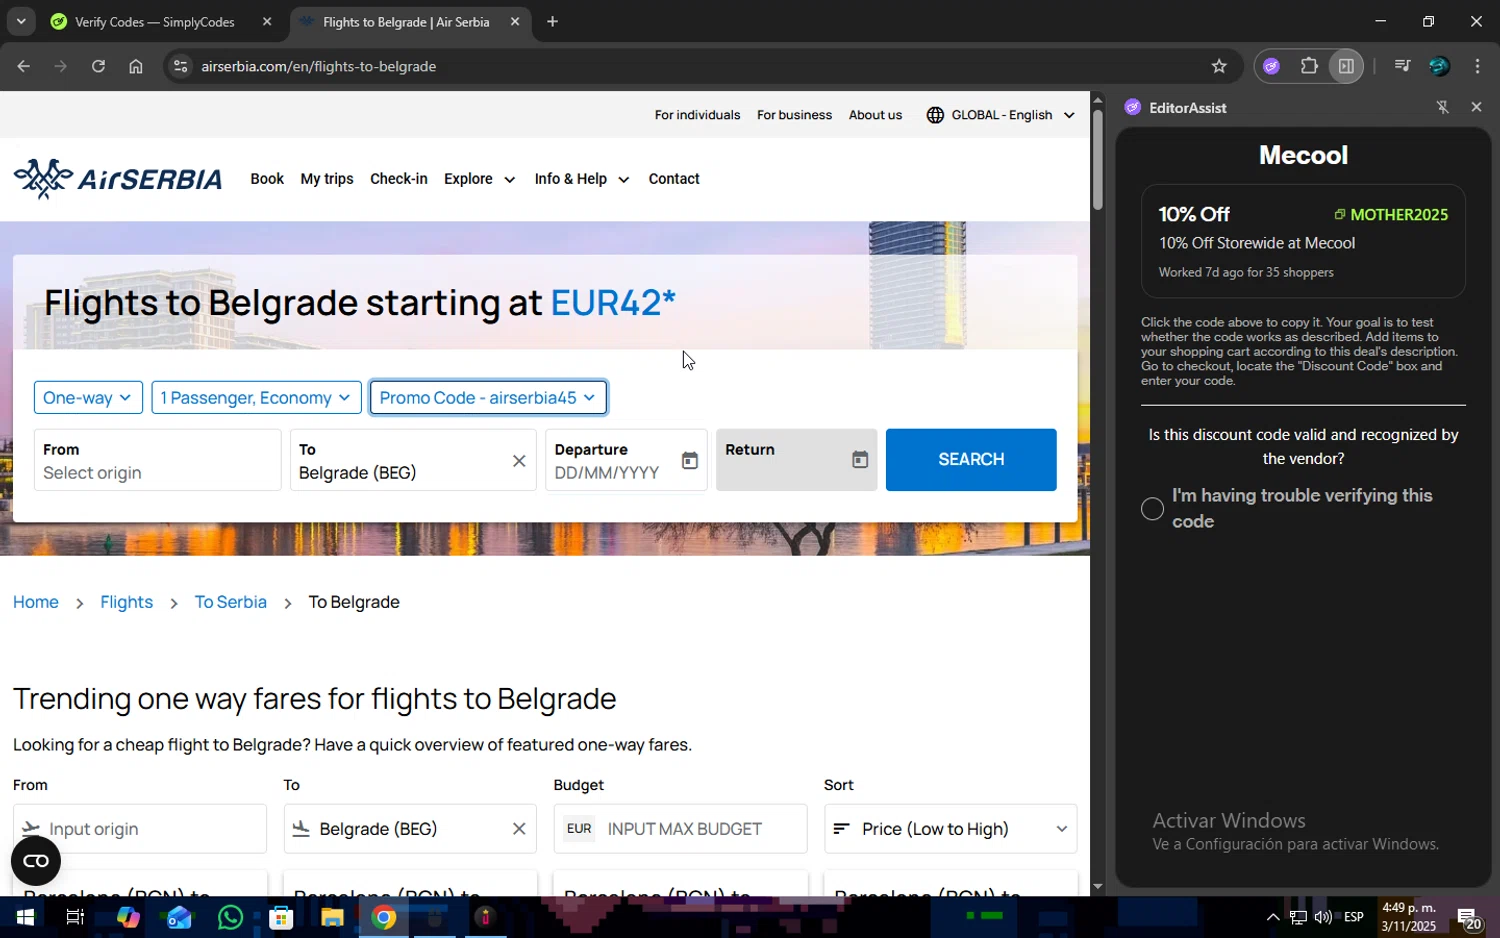Clear the Belgrade (BEG) destination in search form
1500x938 pixels.
pyautogui.click(x=519, y=461)
